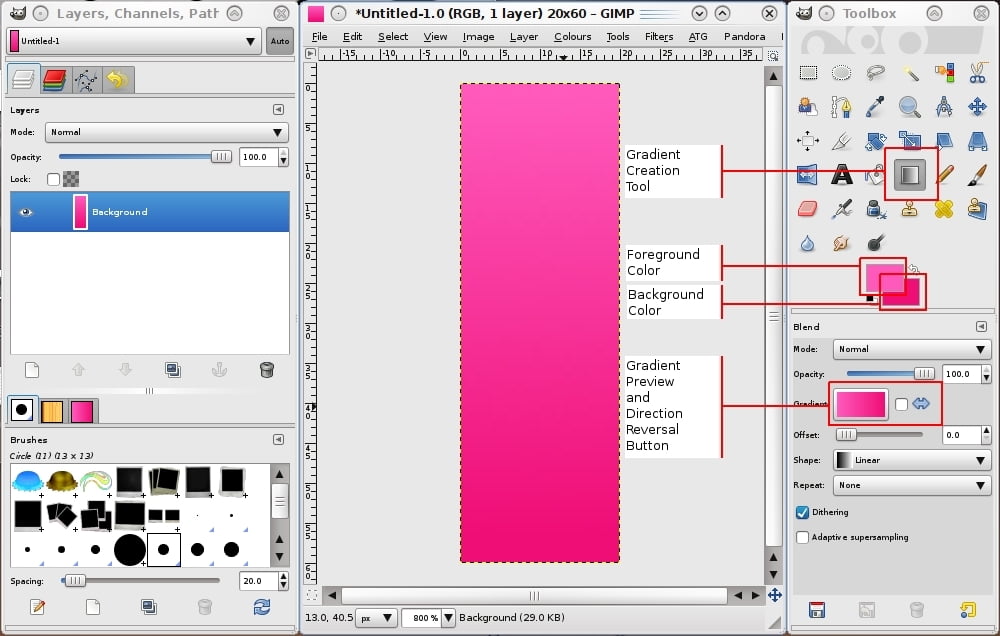Hide the Background layer
Image resolution: width=1000 pixels, height=636 pixels.
pyautogui.click(x=24, y=212)
